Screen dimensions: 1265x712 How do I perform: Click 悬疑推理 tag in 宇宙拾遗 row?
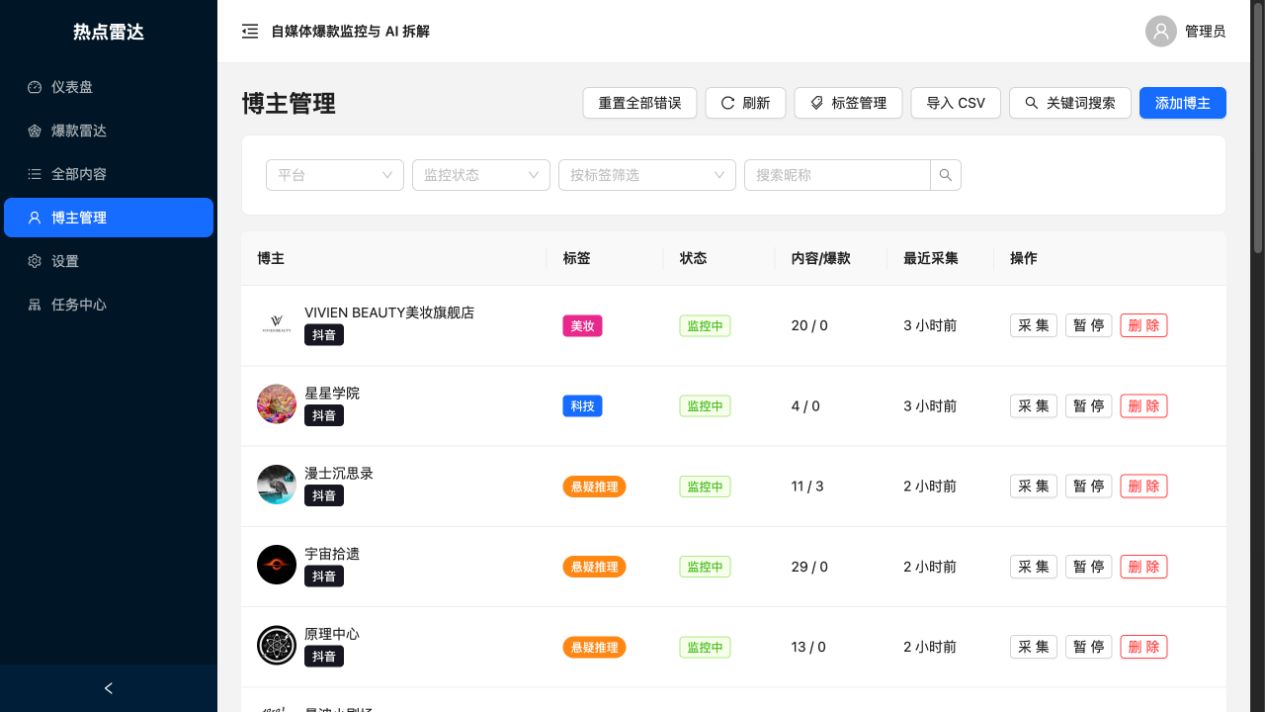594,567
